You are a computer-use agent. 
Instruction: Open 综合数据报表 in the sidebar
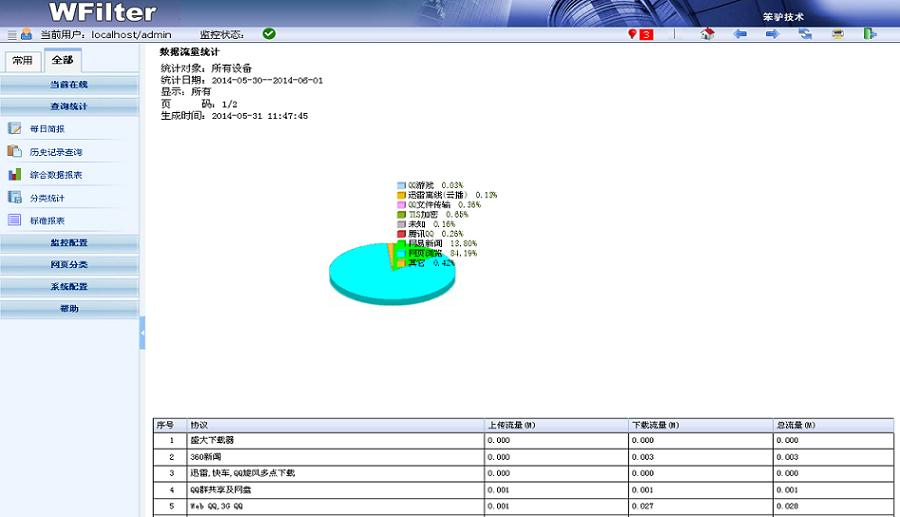pyautogui.click(x=55, y=175)
